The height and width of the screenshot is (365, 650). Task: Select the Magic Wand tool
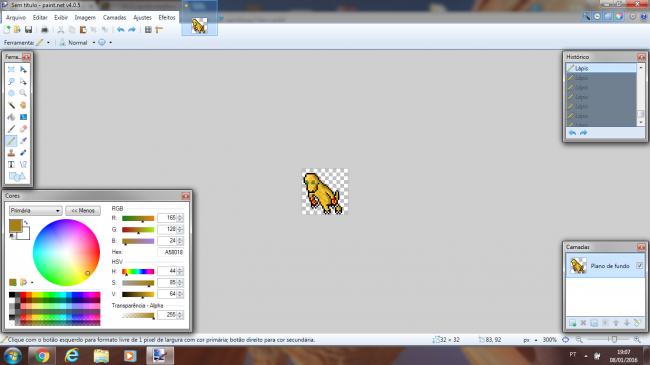coord(11,105)
